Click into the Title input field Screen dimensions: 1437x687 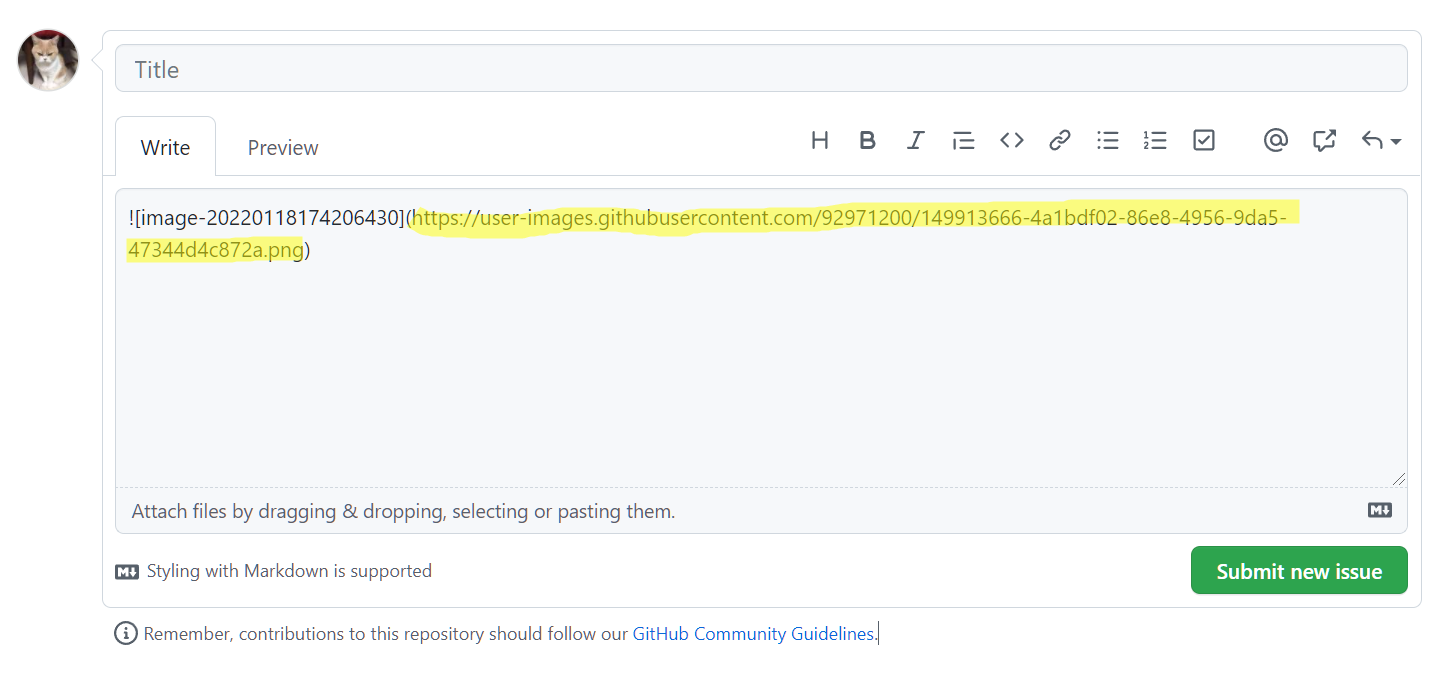(x=760, y=69)
